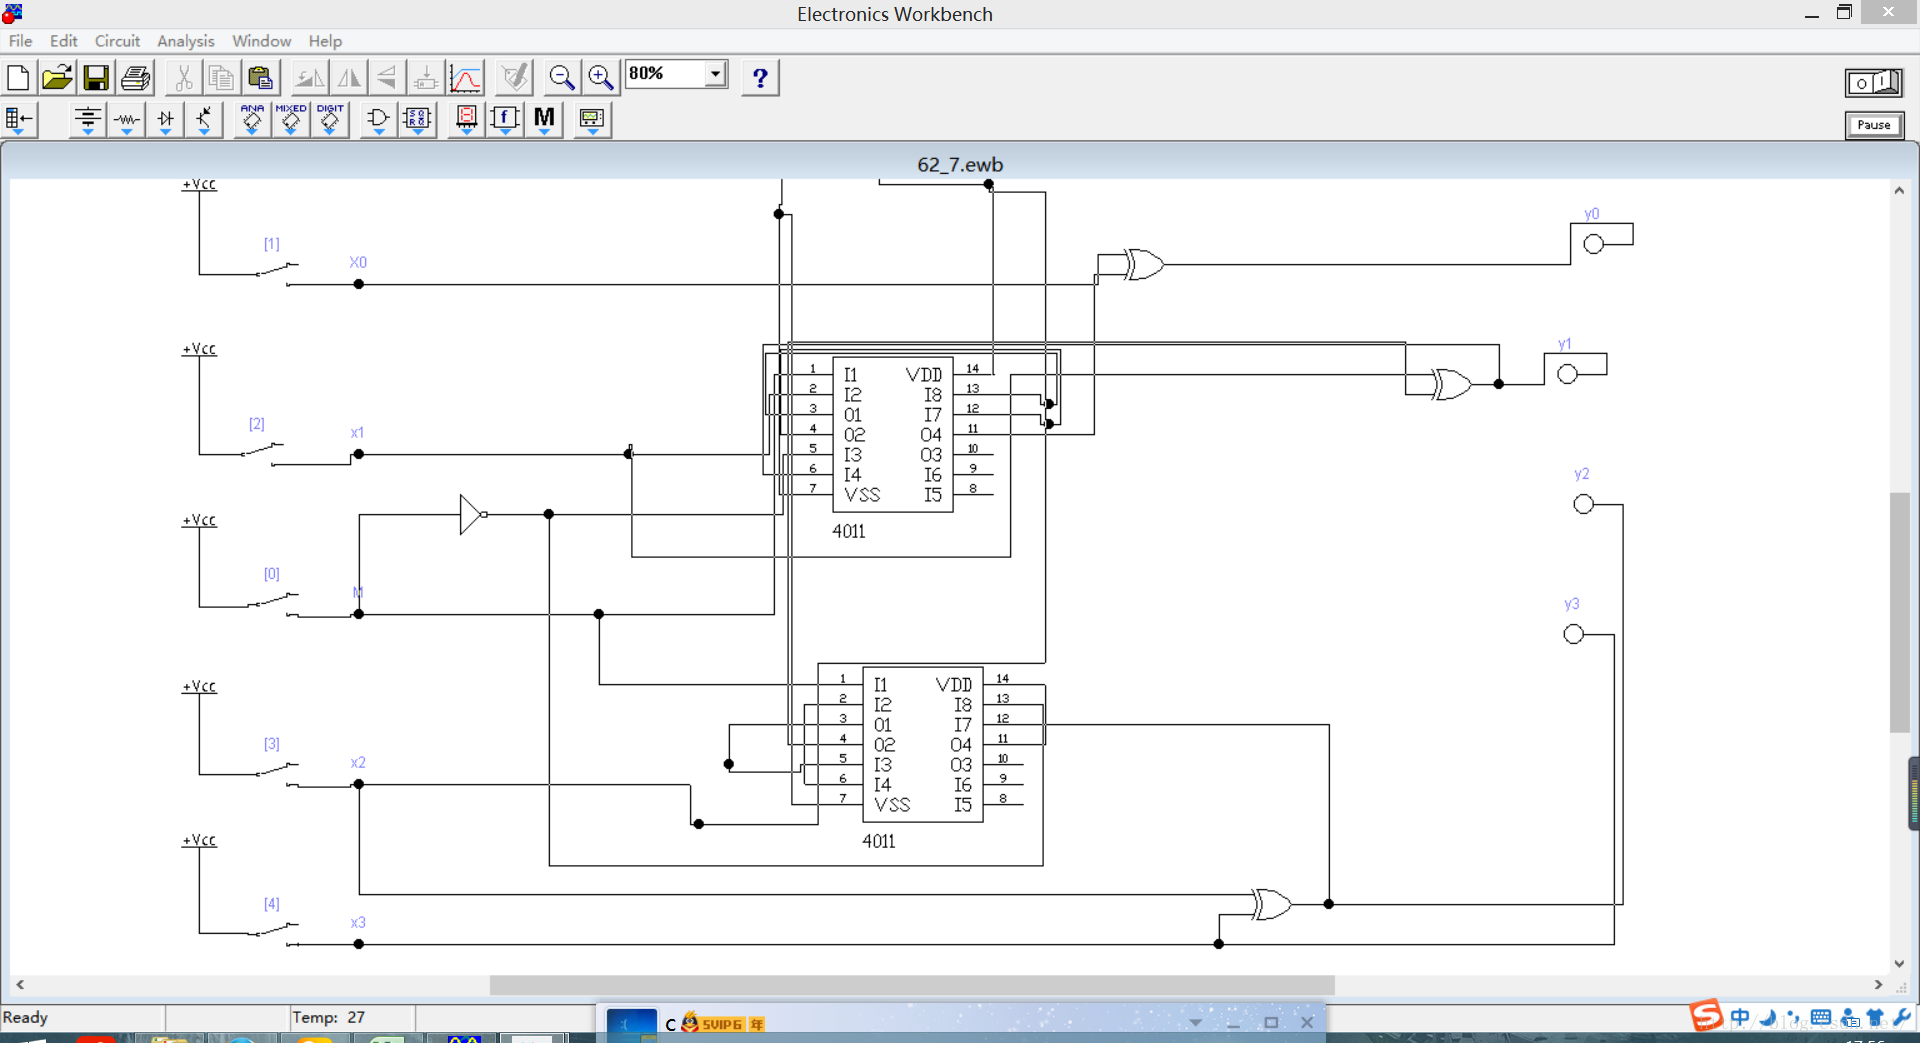The width and height of the screenshot is (1920, 1043).
Task: Click the 62_7.ewb circuit window title
Action: coord(960,165)
